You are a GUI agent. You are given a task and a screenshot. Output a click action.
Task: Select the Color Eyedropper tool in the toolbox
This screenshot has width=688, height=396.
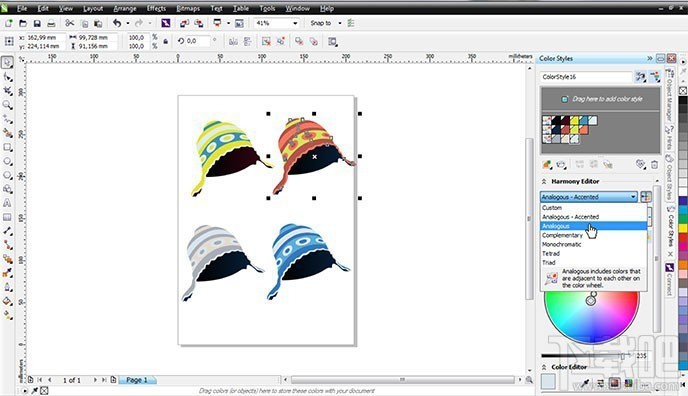click(x=7, y=273)
